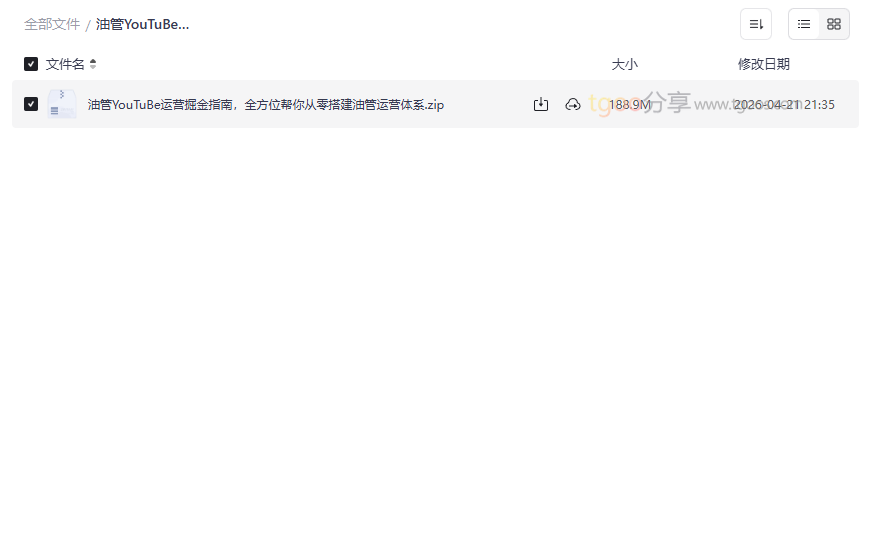Open the sort order menu button
Screen dimensions: 874x538
pyautogui.click(x=755, y=24)
